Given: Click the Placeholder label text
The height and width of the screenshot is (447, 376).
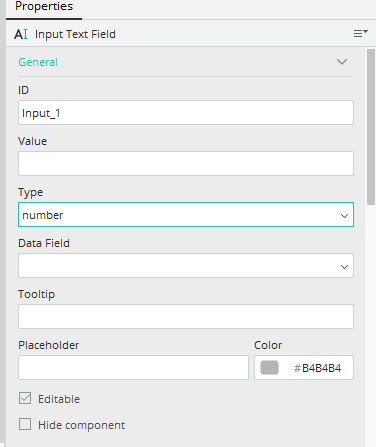Looking at the screenshot, I should click(x=49, y=345).
